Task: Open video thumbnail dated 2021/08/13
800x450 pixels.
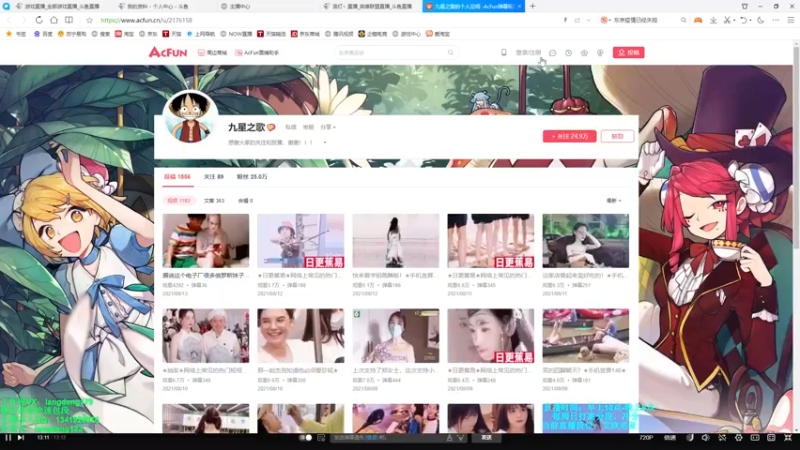Action: (206, 240)
